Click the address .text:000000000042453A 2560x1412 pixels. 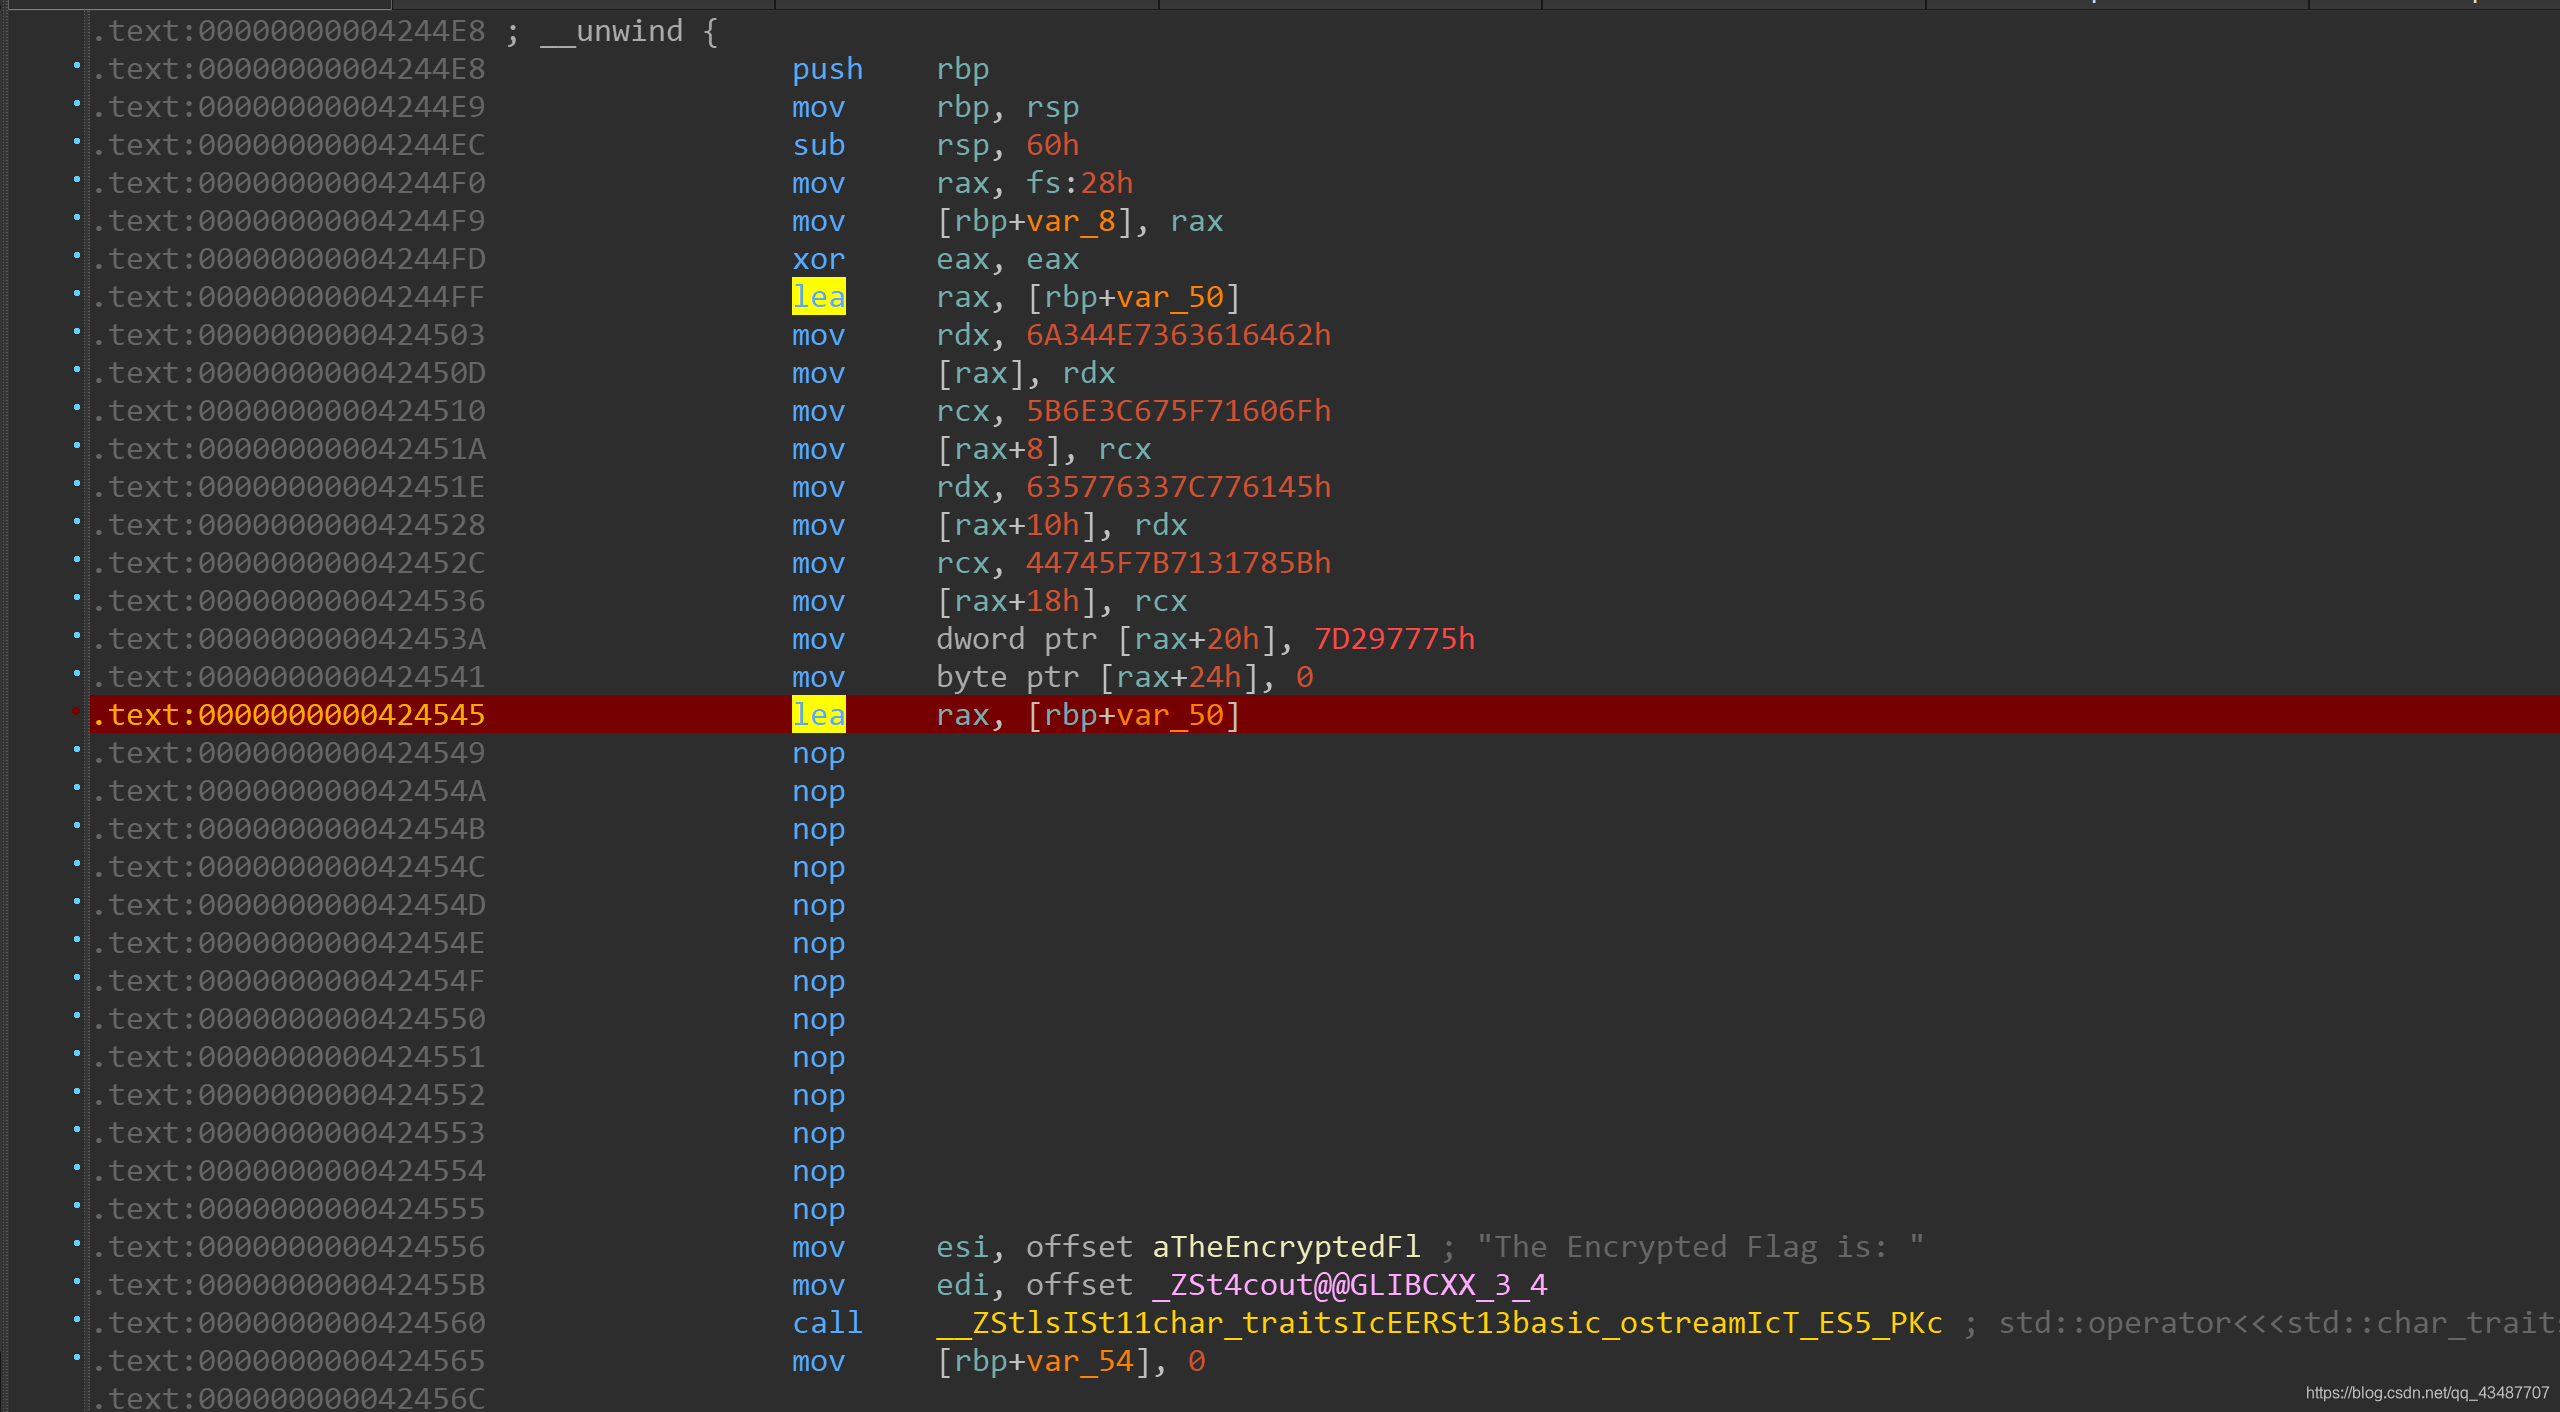[x=289, y=639]
